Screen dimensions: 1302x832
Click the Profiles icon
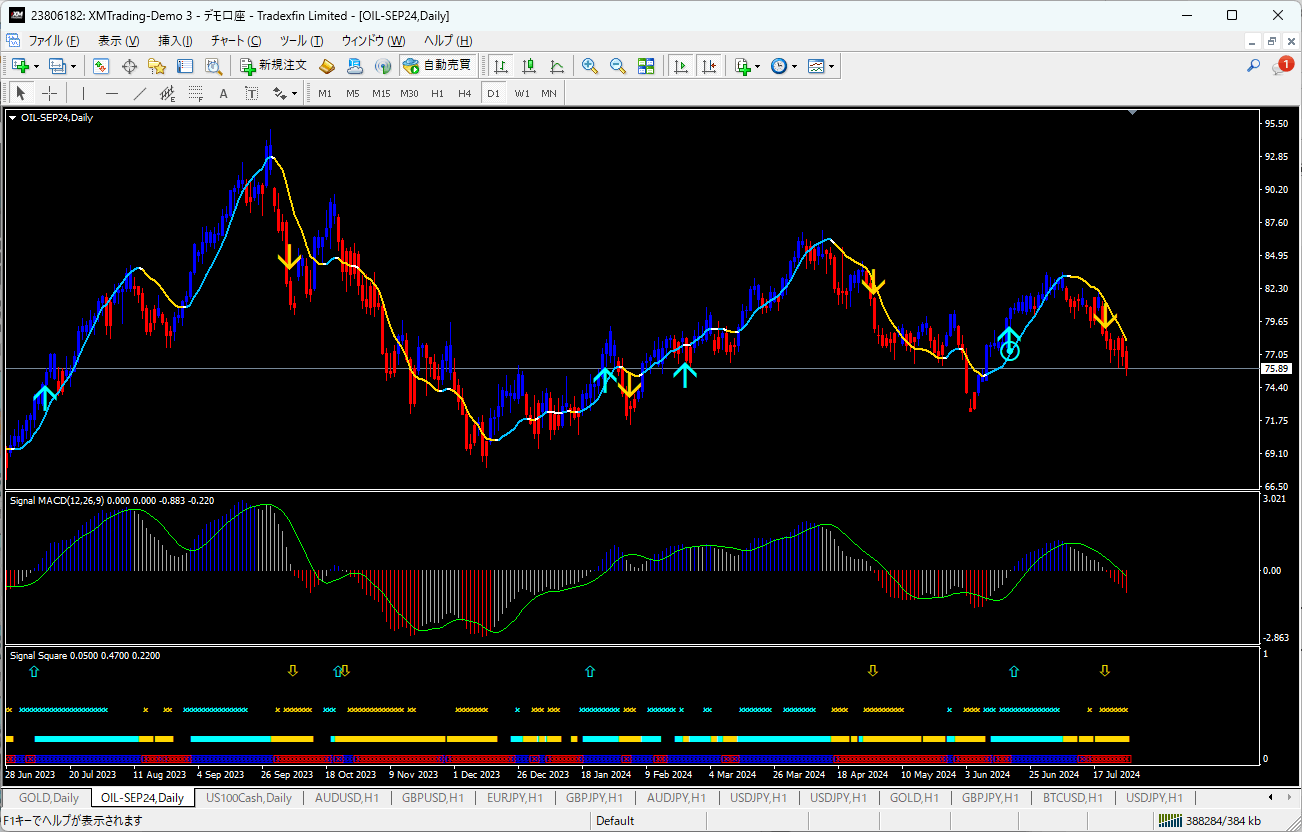[57, 66]
